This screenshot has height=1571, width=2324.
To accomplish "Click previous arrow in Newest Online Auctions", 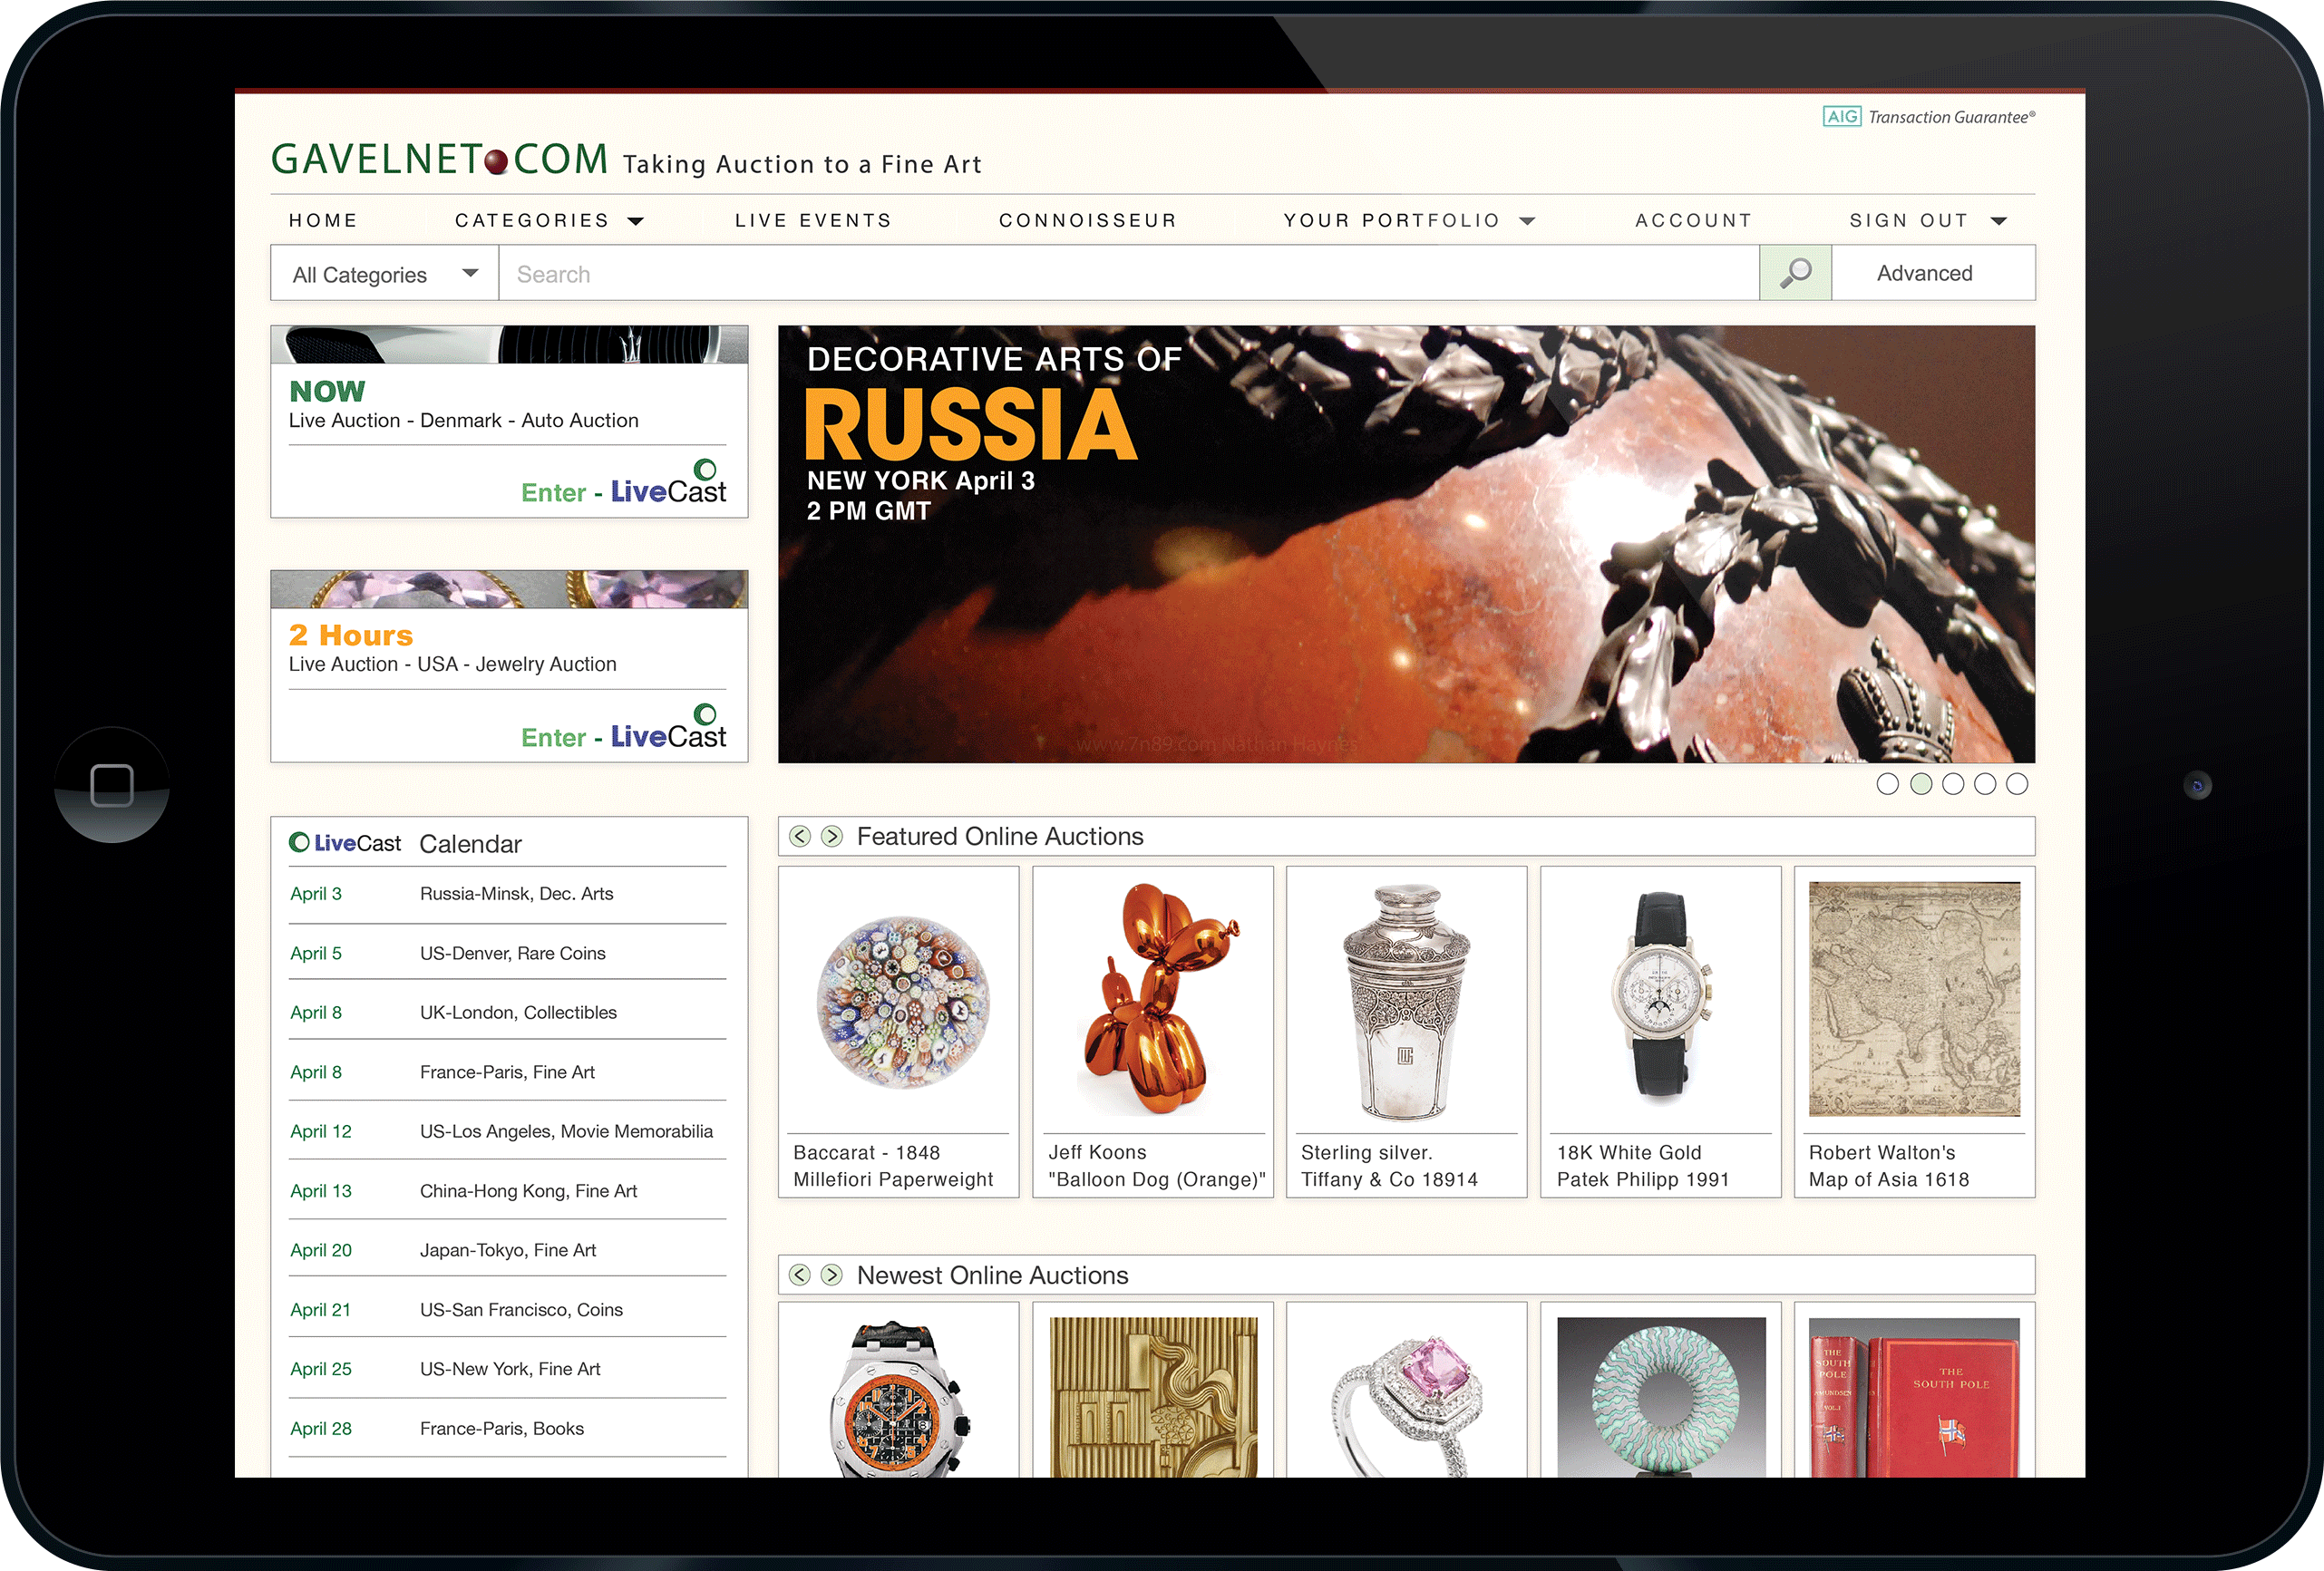I will pos(799,1274).
